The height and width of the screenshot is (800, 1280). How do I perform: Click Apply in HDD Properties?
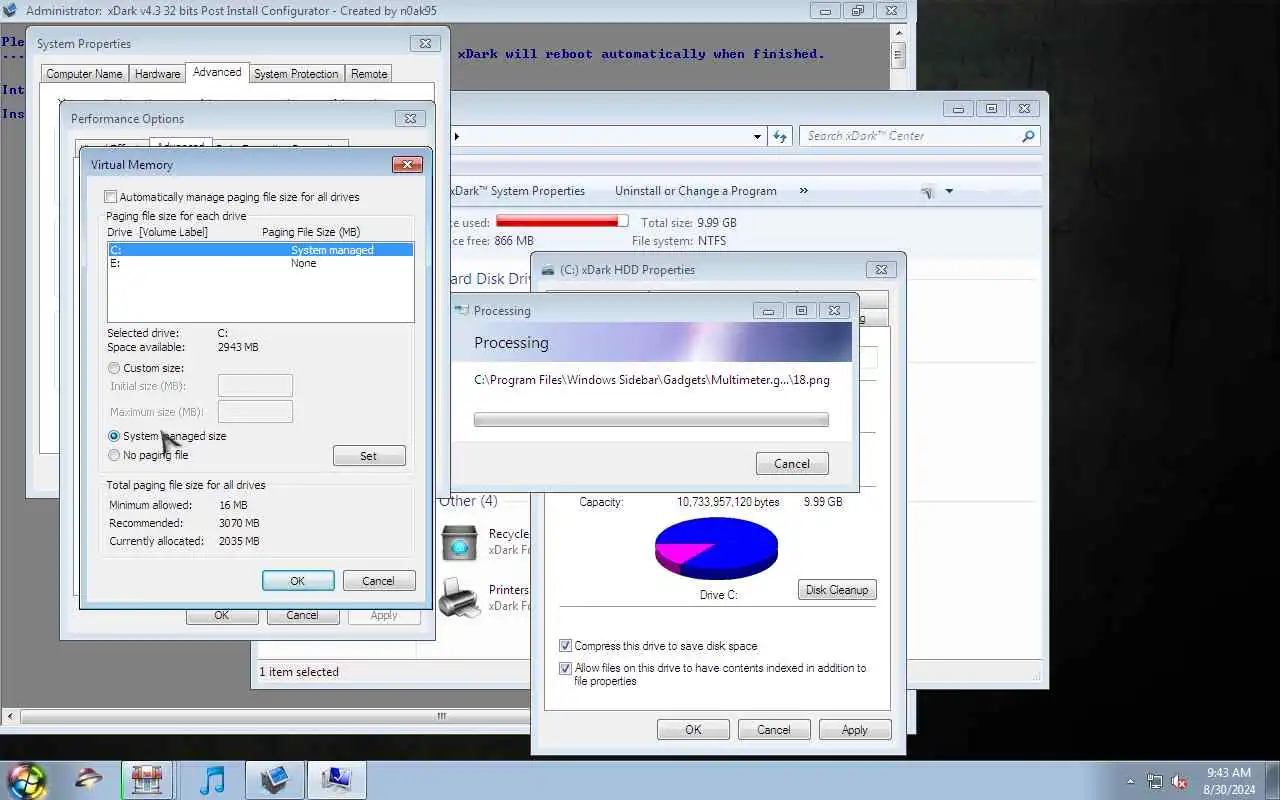tap(855, 730)
